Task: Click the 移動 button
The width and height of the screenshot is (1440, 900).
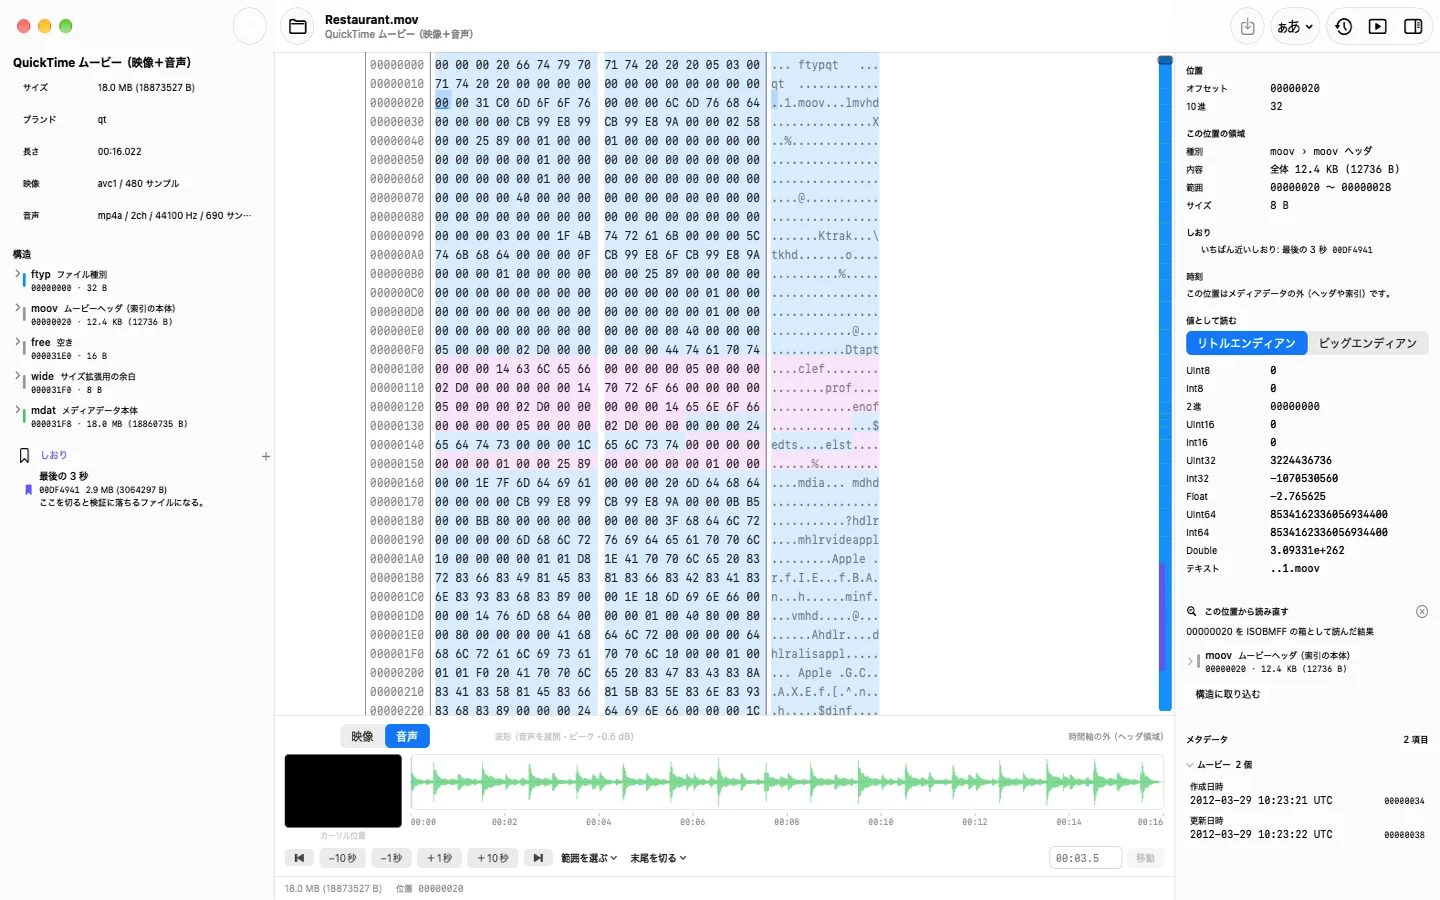Action: tap(1146, 858)
